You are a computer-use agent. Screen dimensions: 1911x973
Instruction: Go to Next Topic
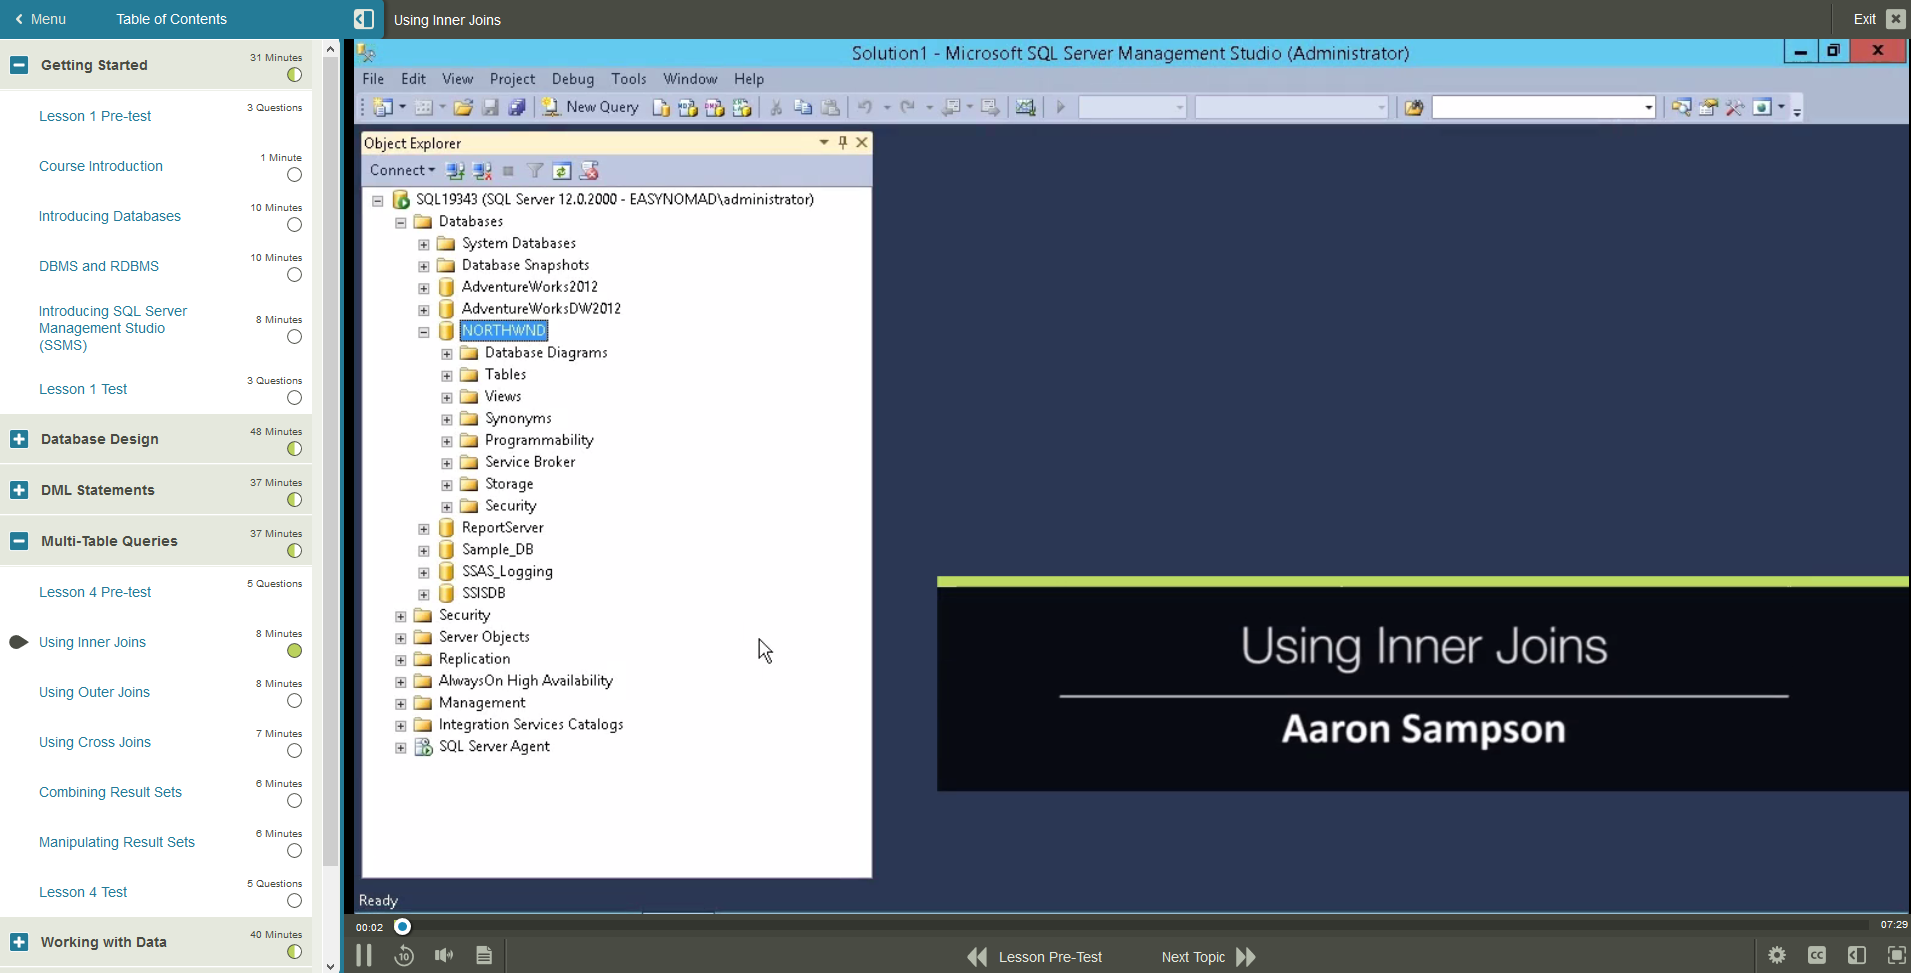point(1208,957)
